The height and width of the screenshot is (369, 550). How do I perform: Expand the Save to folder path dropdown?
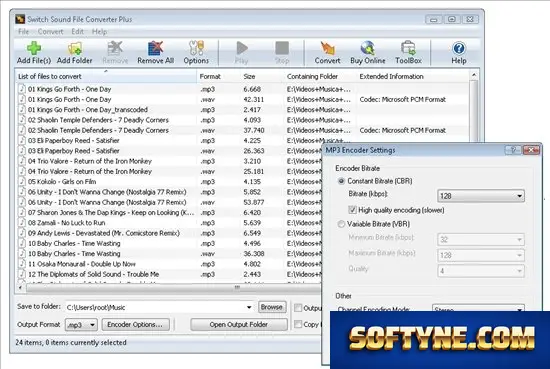pos(249,307)
